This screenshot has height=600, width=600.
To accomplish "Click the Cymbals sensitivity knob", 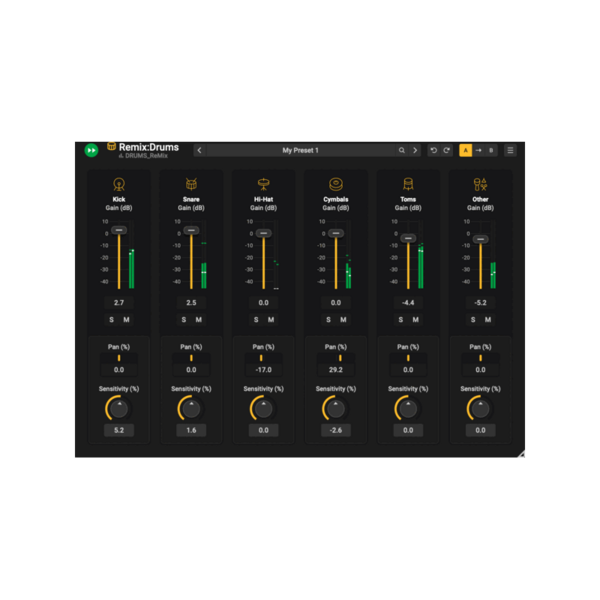I will (336, 408).
